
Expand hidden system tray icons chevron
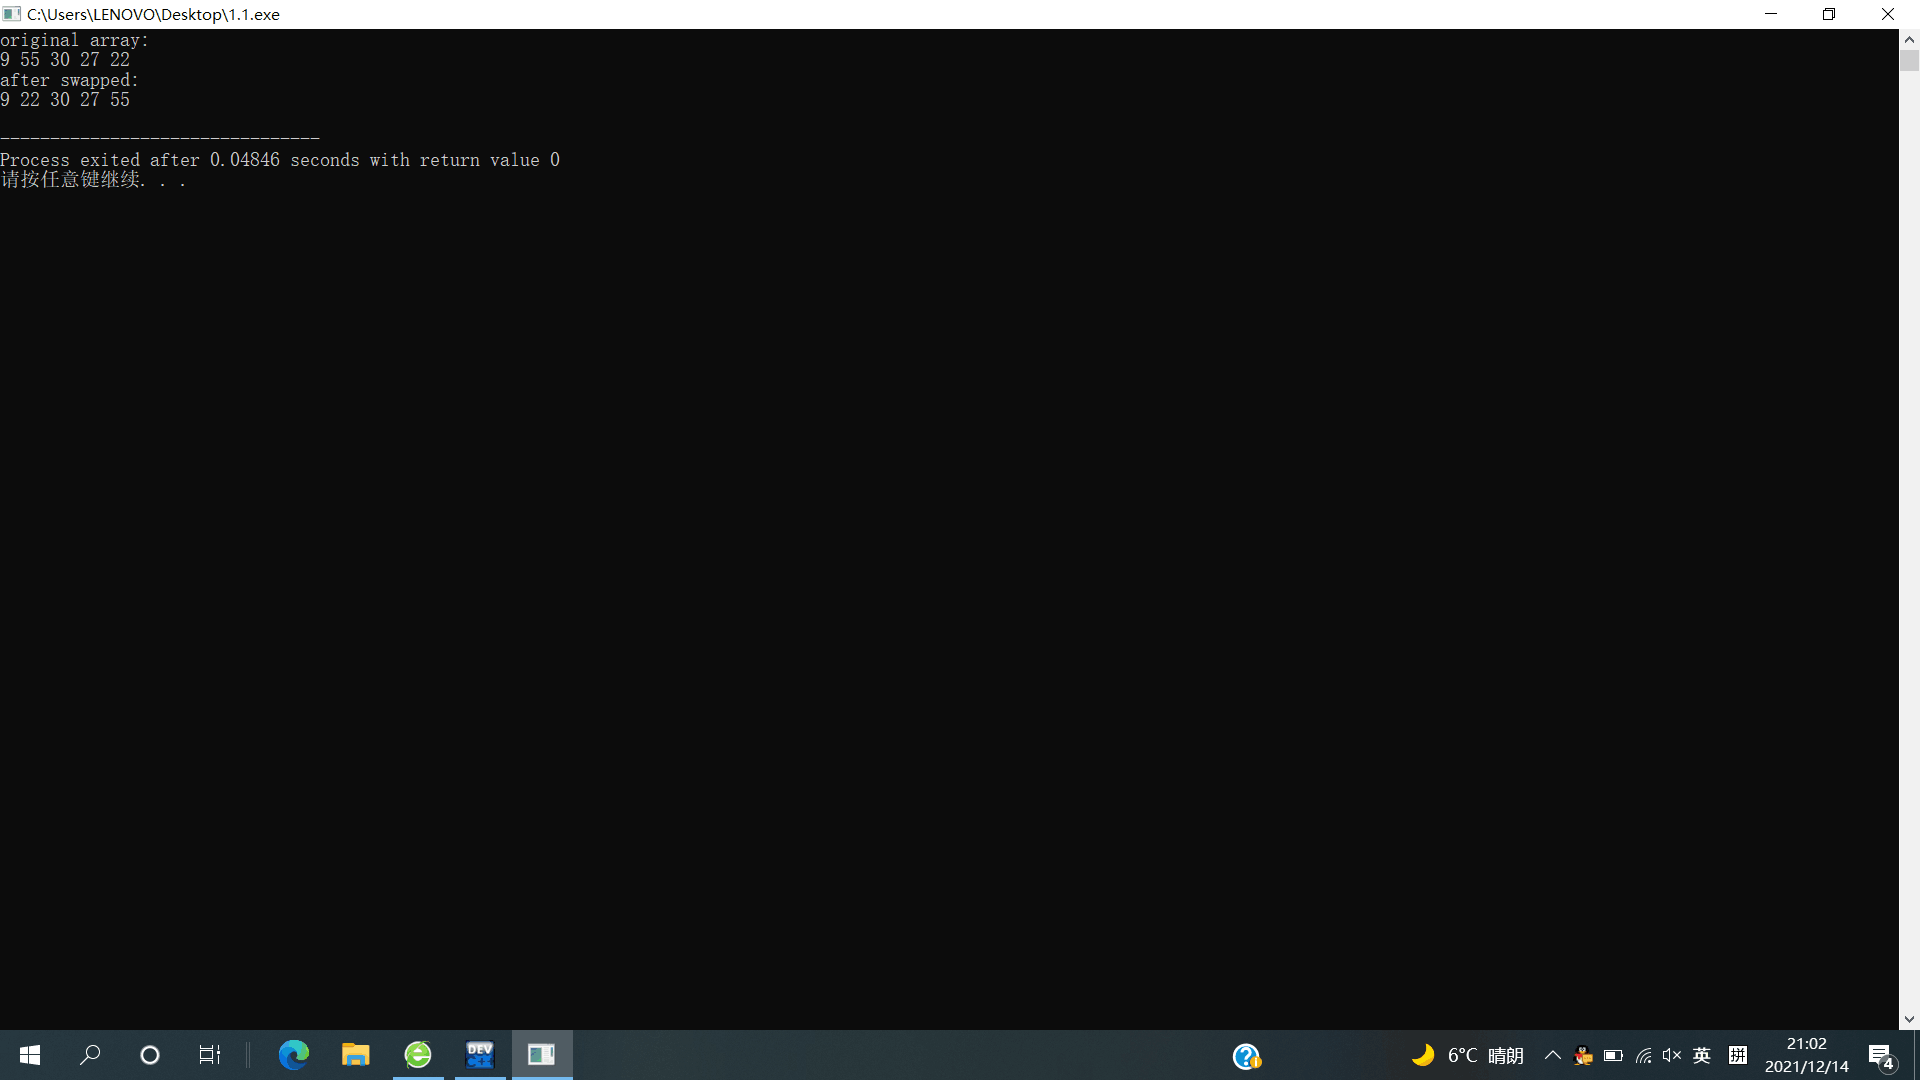tap(1553, 1055)
